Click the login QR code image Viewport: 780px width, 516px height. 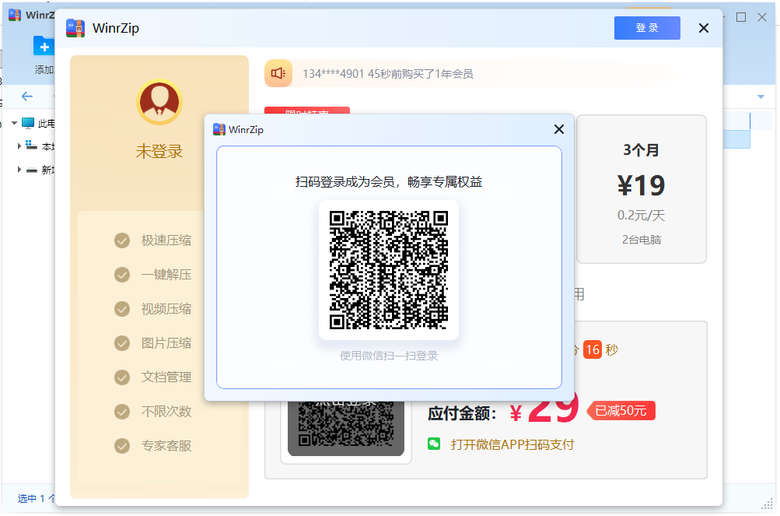point(389,270)
